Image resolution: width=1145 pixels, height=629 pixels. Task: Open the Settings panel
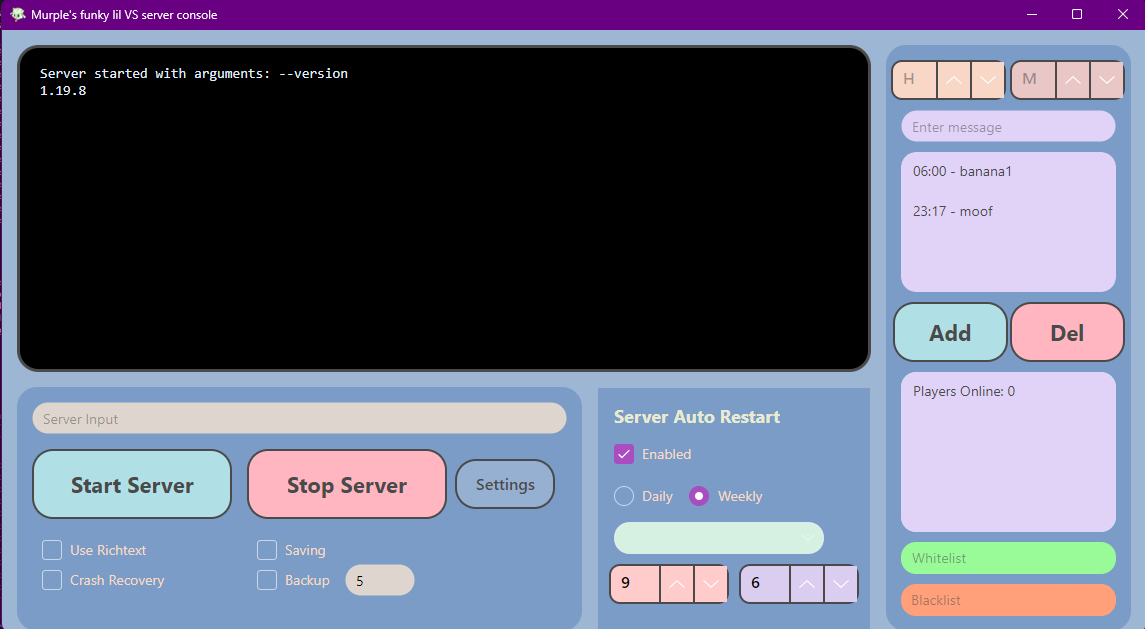(x=505, y=484)
